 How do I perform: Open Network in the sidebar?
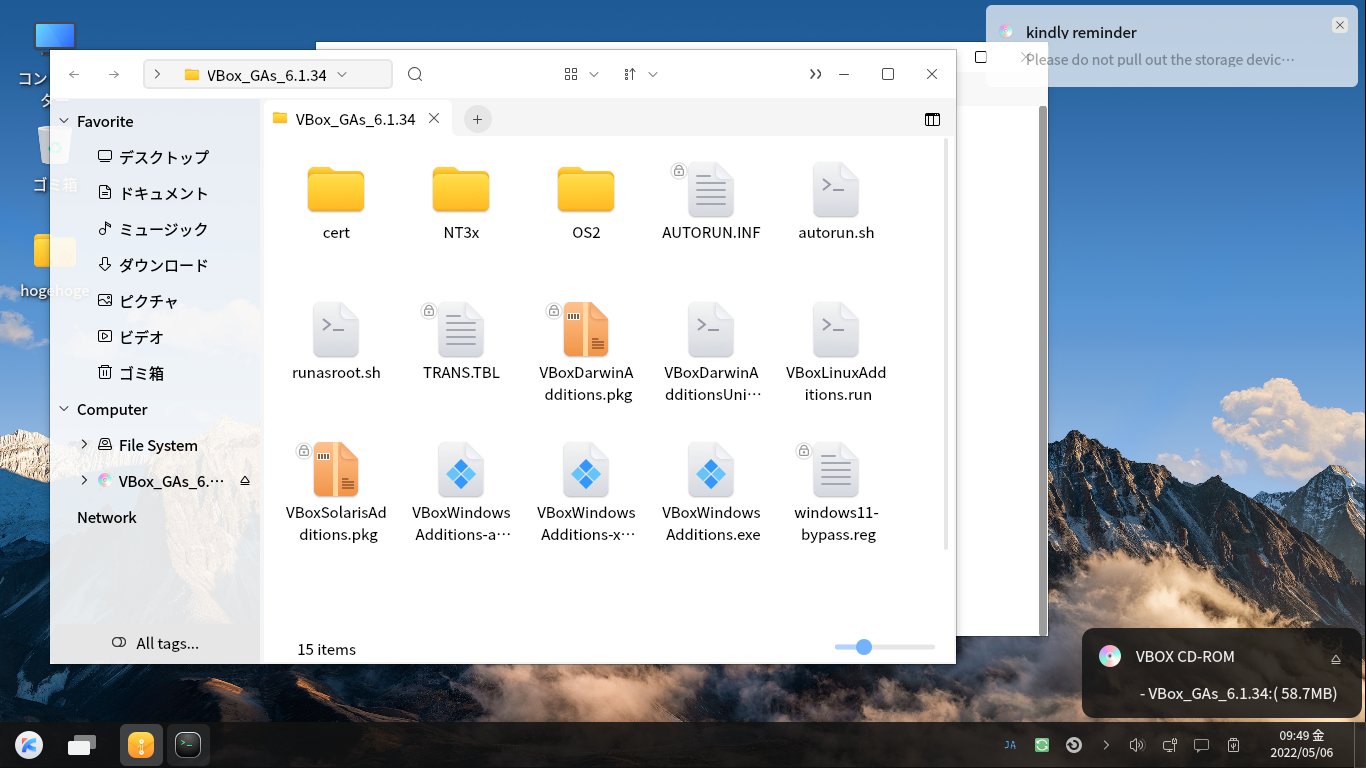coord(107,517)
